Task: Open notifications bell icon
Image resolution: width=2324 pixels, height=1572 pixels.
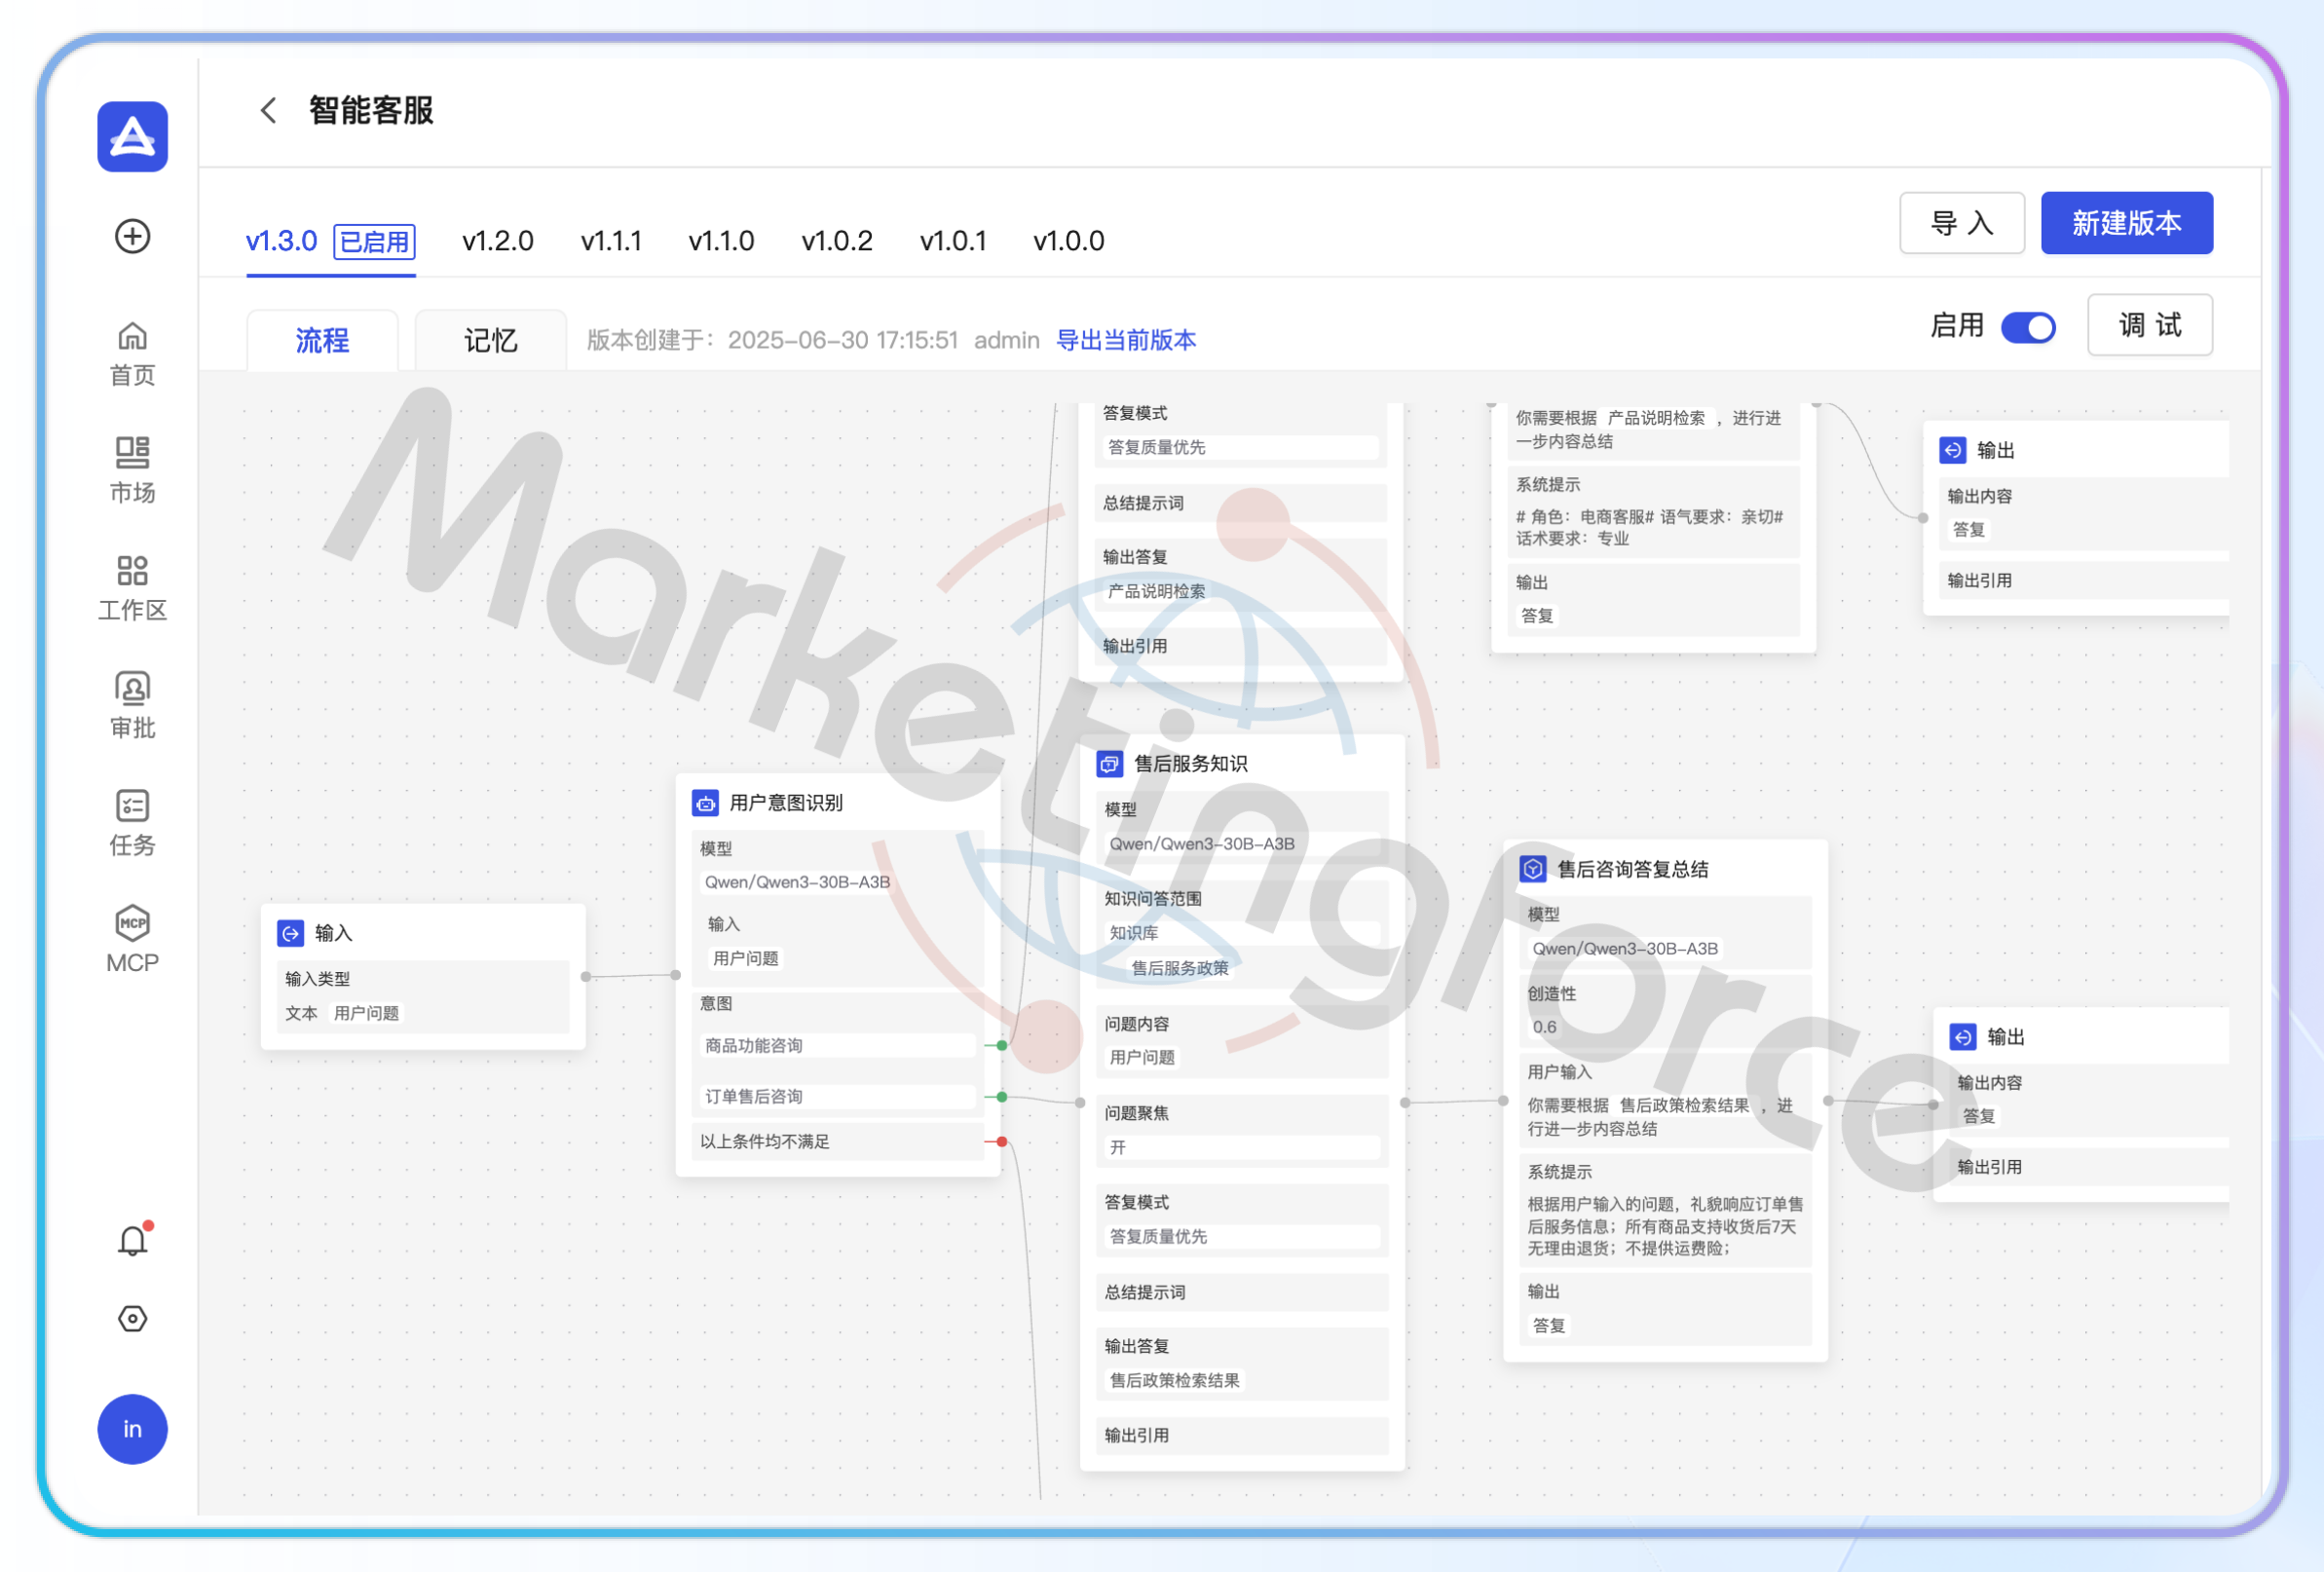Action: (x=132, y=1241)
